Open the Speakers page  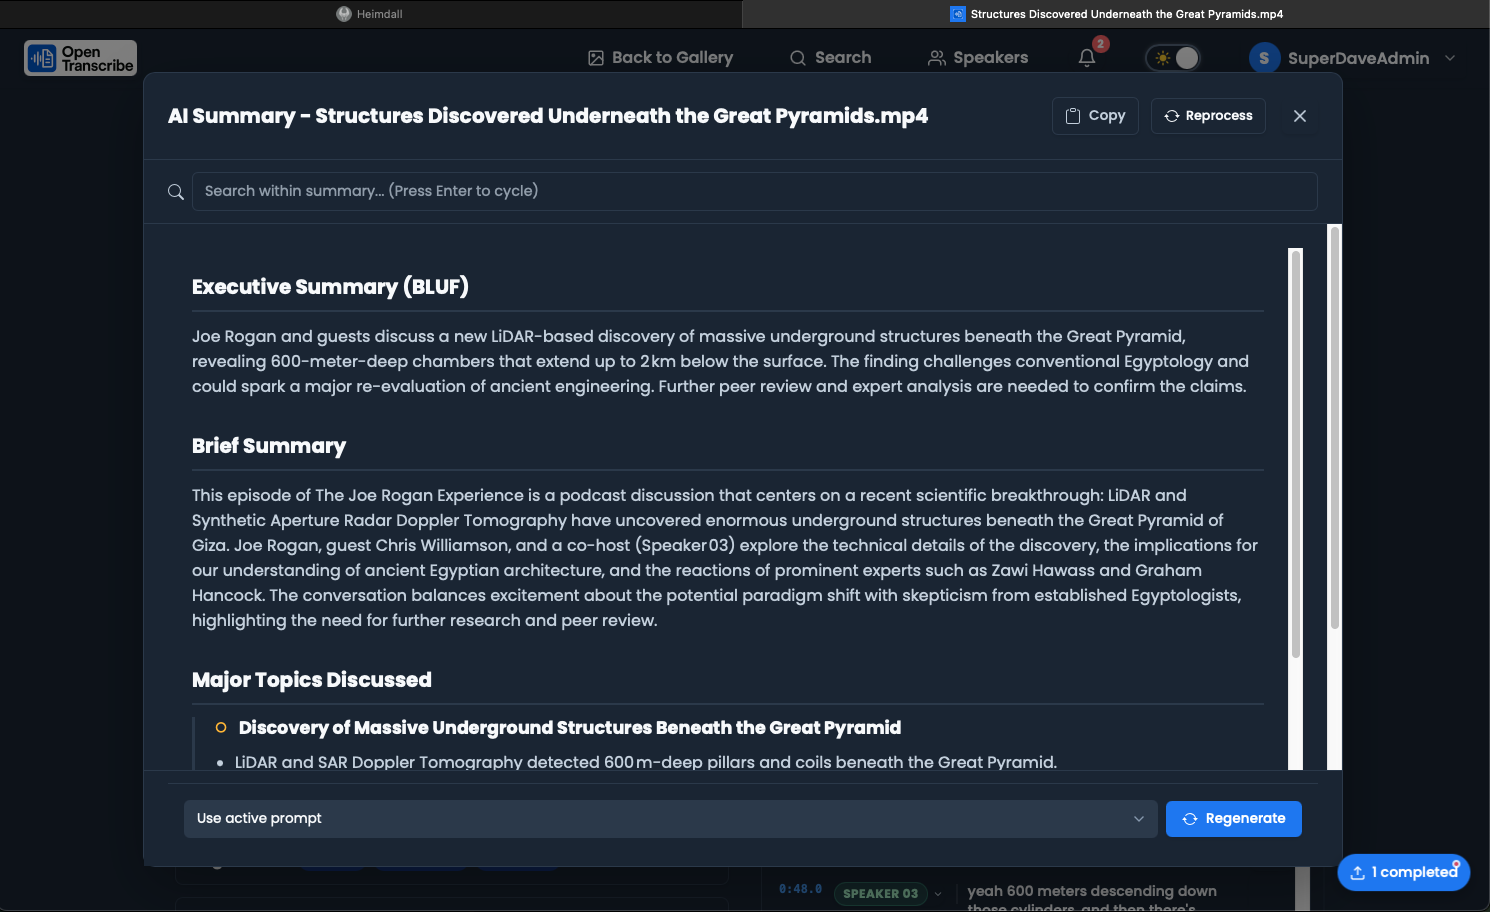point(978,58)
